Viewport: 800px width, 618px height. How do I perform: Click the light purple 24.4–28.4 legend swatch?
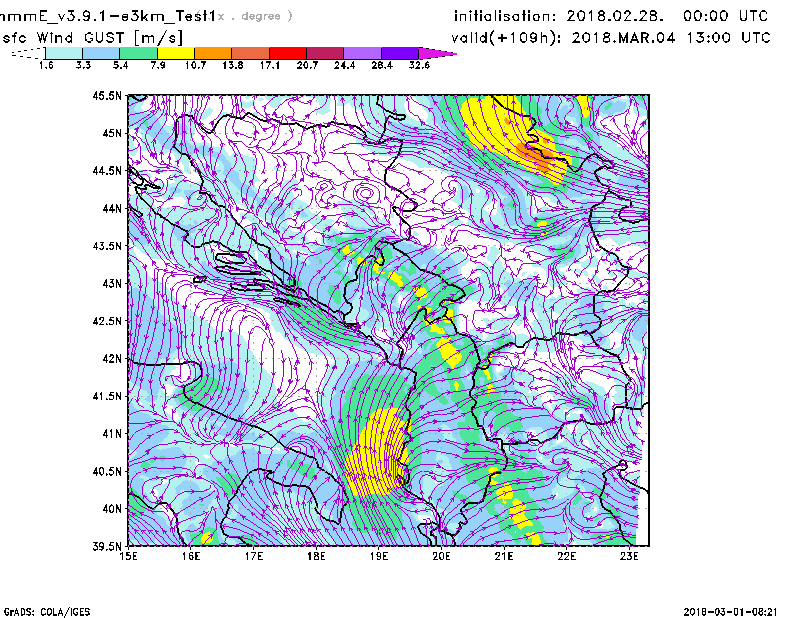click(362, 53)
